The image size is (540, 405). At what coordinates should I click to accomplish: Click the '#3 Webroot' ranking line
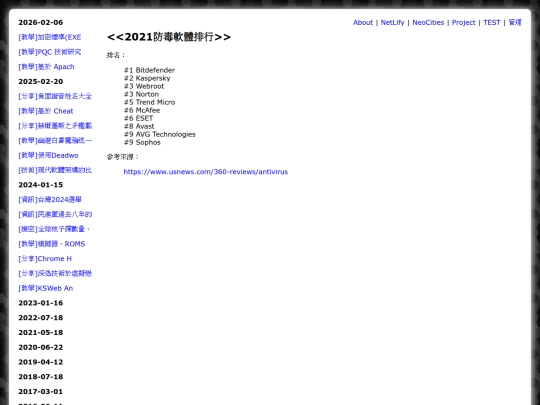coord(144,86)
